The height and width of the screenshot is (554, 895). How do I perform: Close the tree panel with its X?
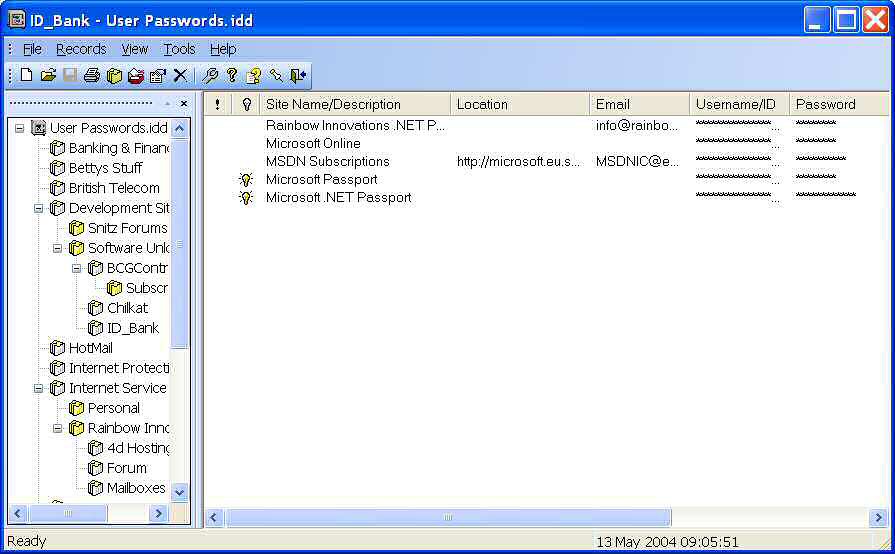[184, 103]
